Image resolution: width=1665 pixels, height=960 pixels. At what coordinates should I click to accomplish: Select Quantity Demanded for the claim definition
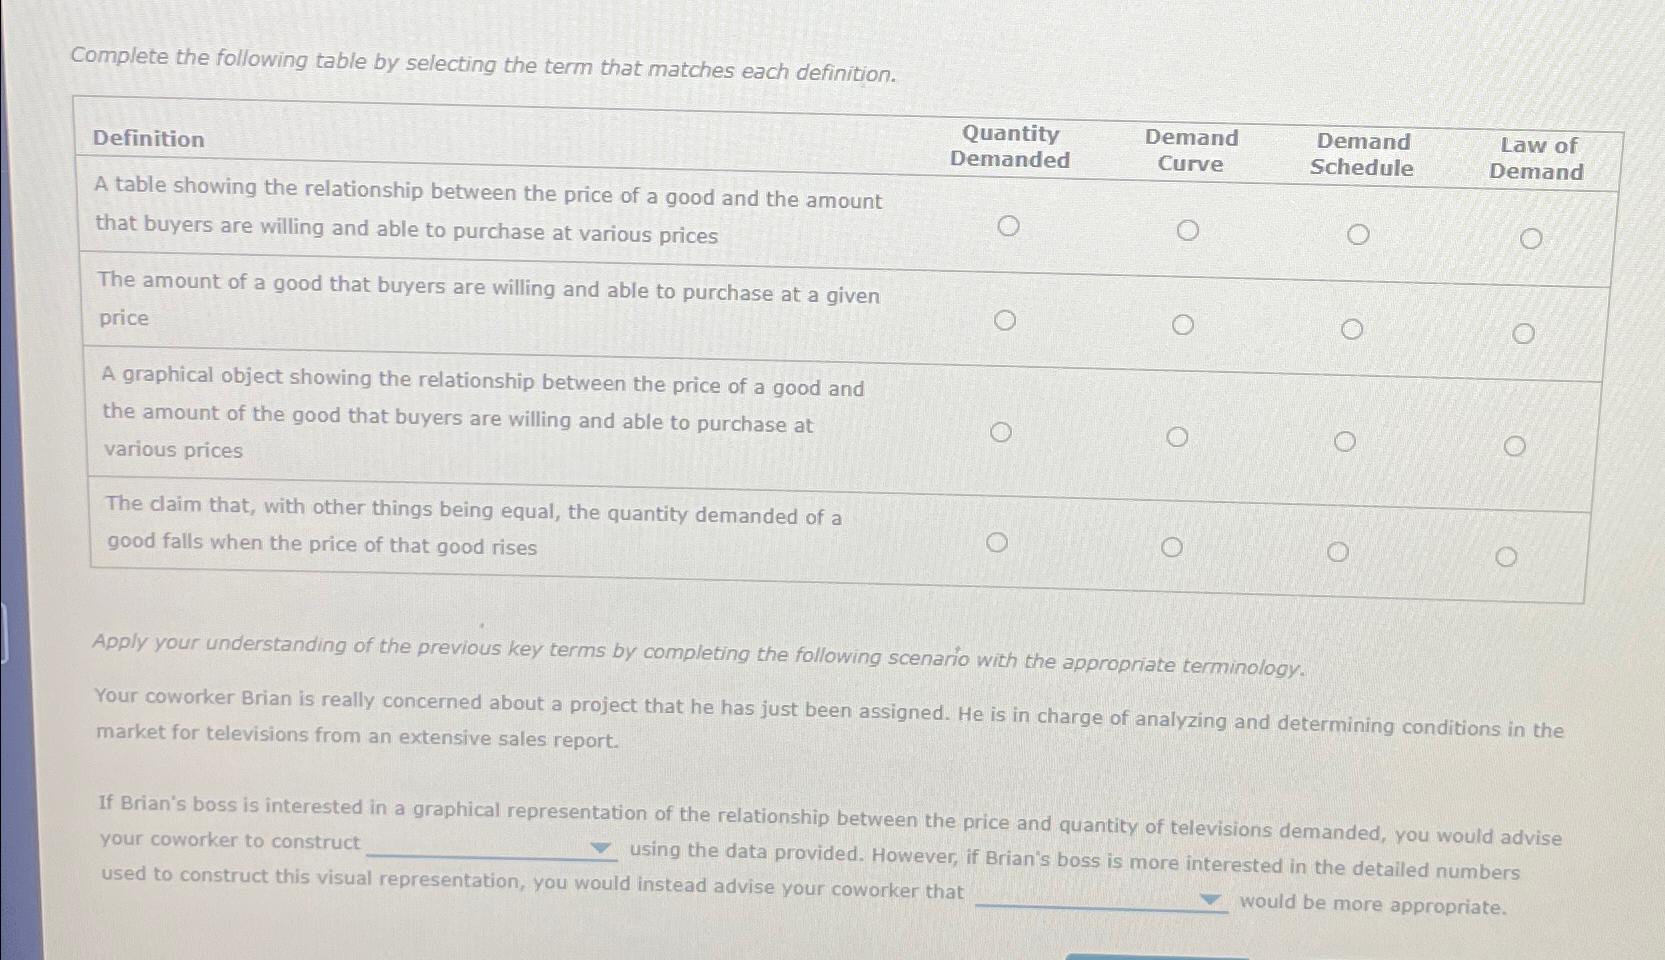pyautogui.click(x=997, y=542)
